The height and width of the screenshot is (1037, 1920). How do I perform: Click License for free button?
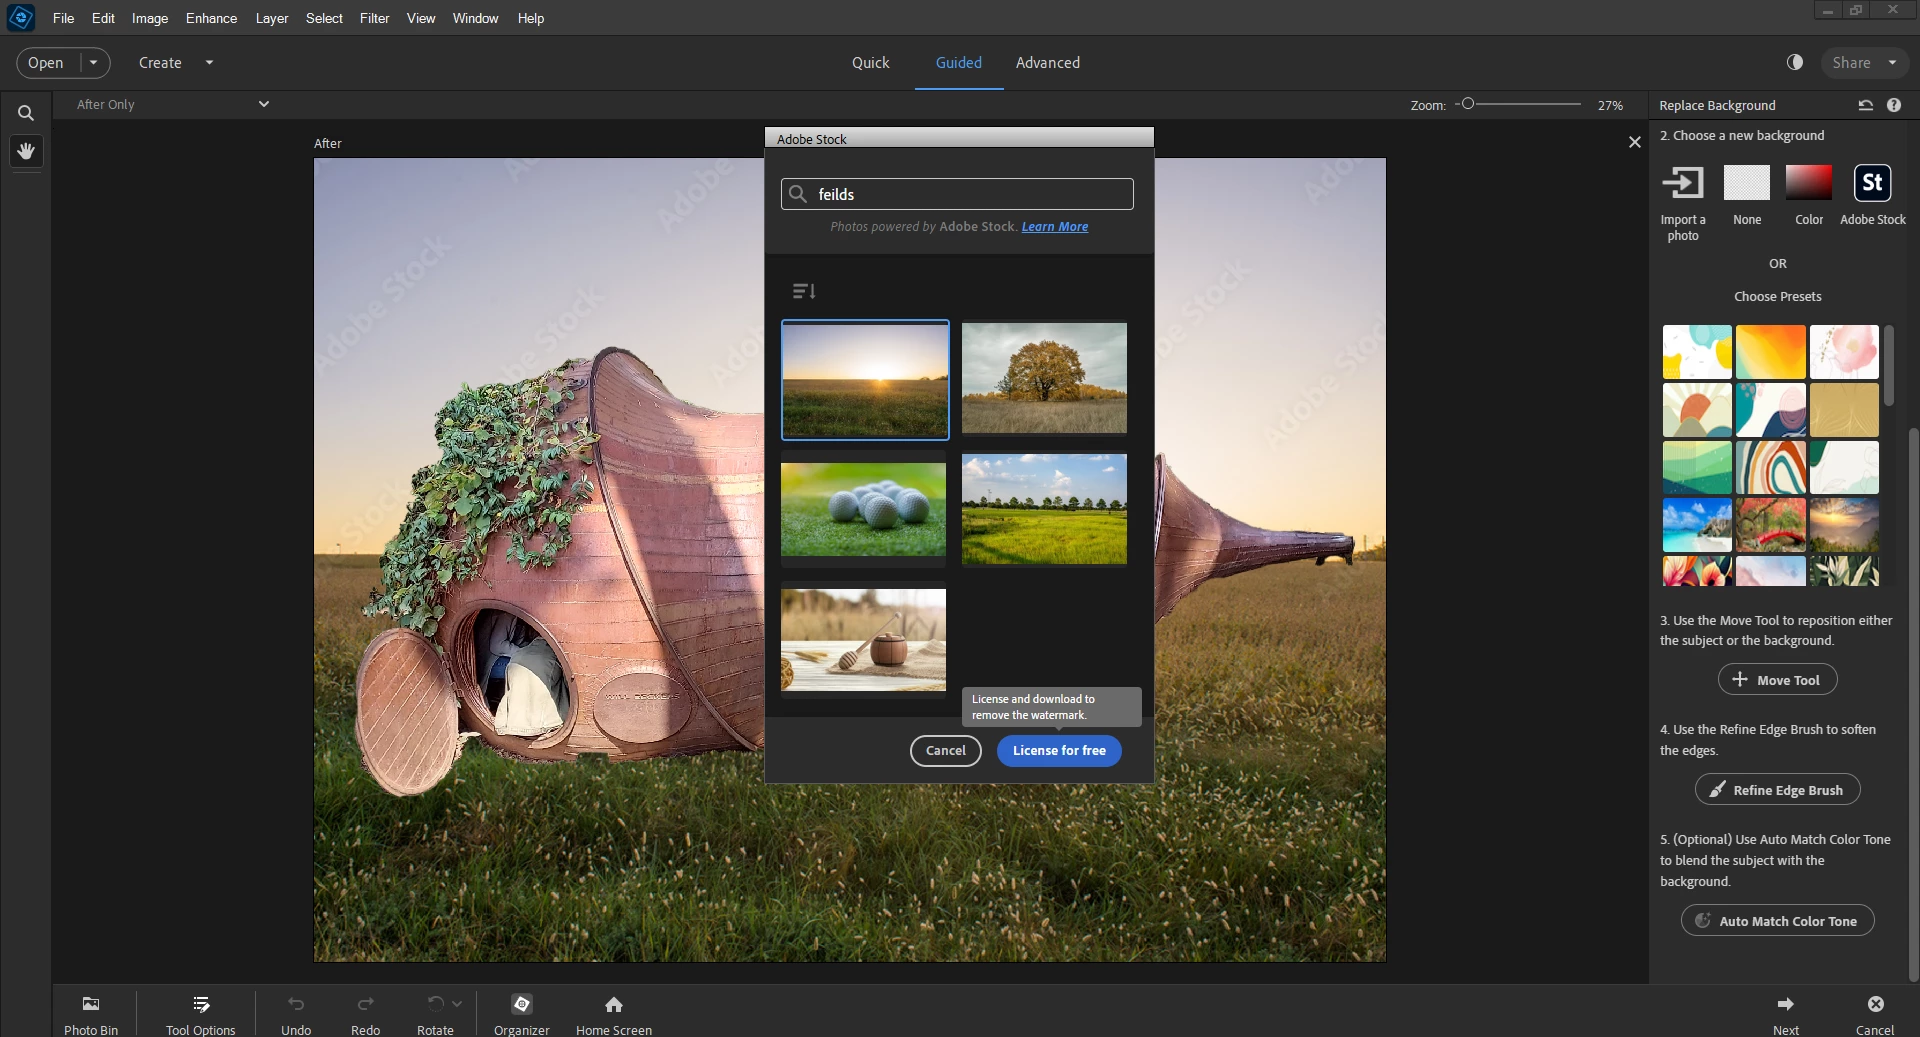(x=1059, y=750)
